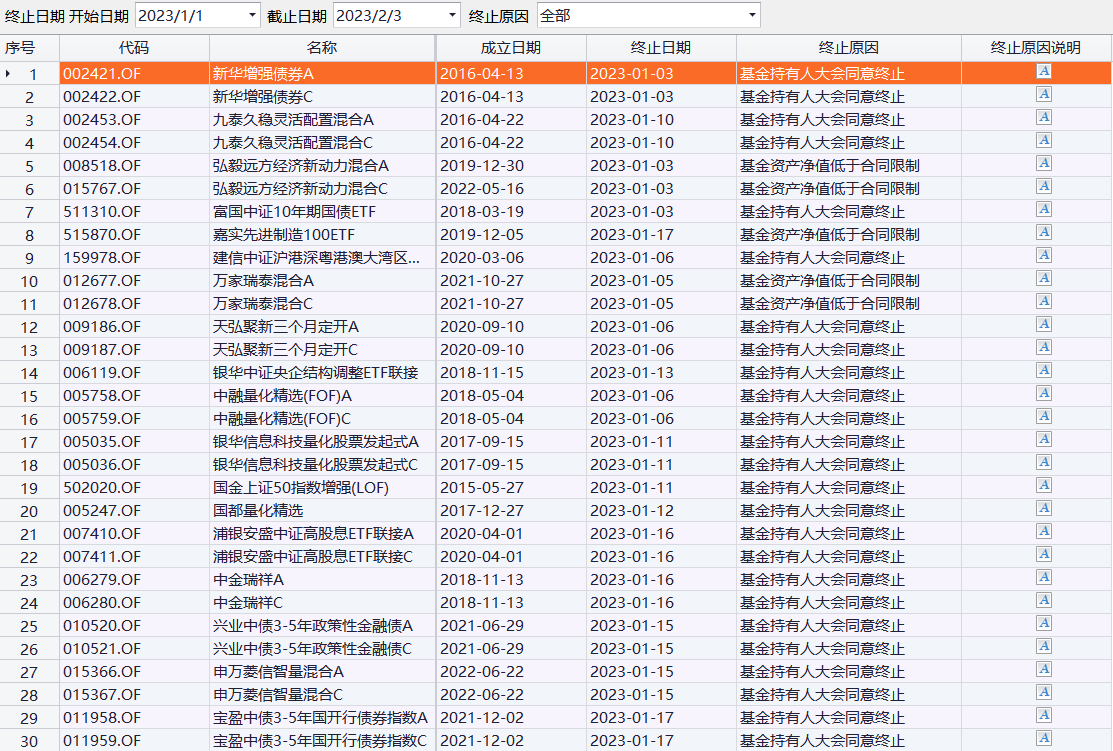Select fund code 005247.OF
The image size is (1113, 751).
(x=102, y=510)
